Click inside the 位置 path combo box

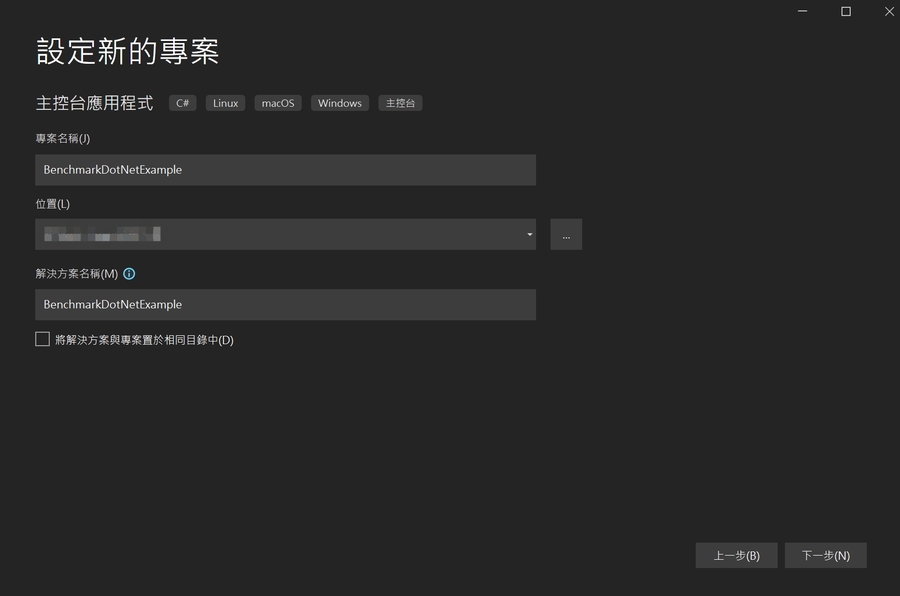pos(280,235)
